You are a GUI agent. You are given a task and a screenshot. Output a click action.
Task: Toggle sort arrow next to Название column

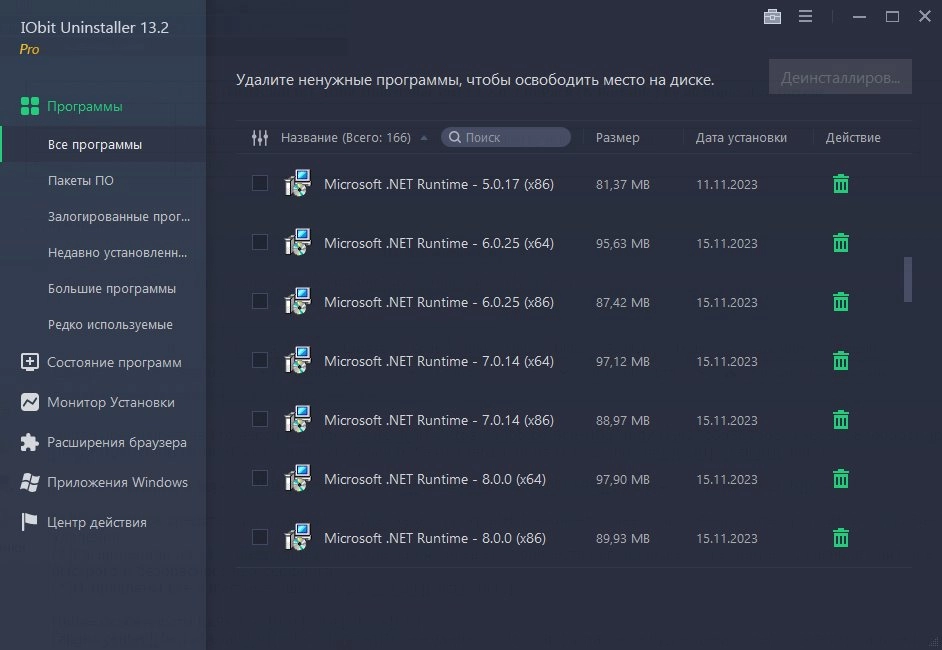424,138
